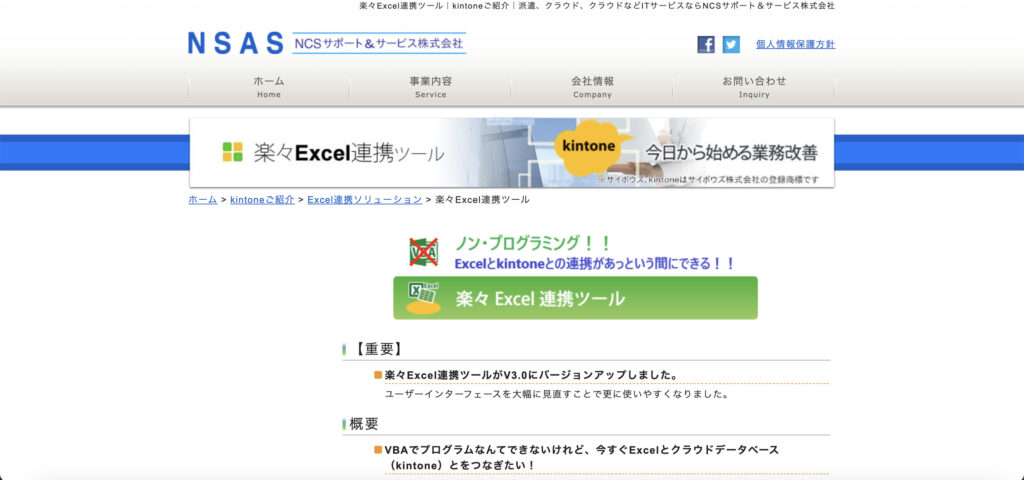Click the サイボウズ trademark notice text
The height and width of the screenshot is (480, 1024).
pos(707,180)
